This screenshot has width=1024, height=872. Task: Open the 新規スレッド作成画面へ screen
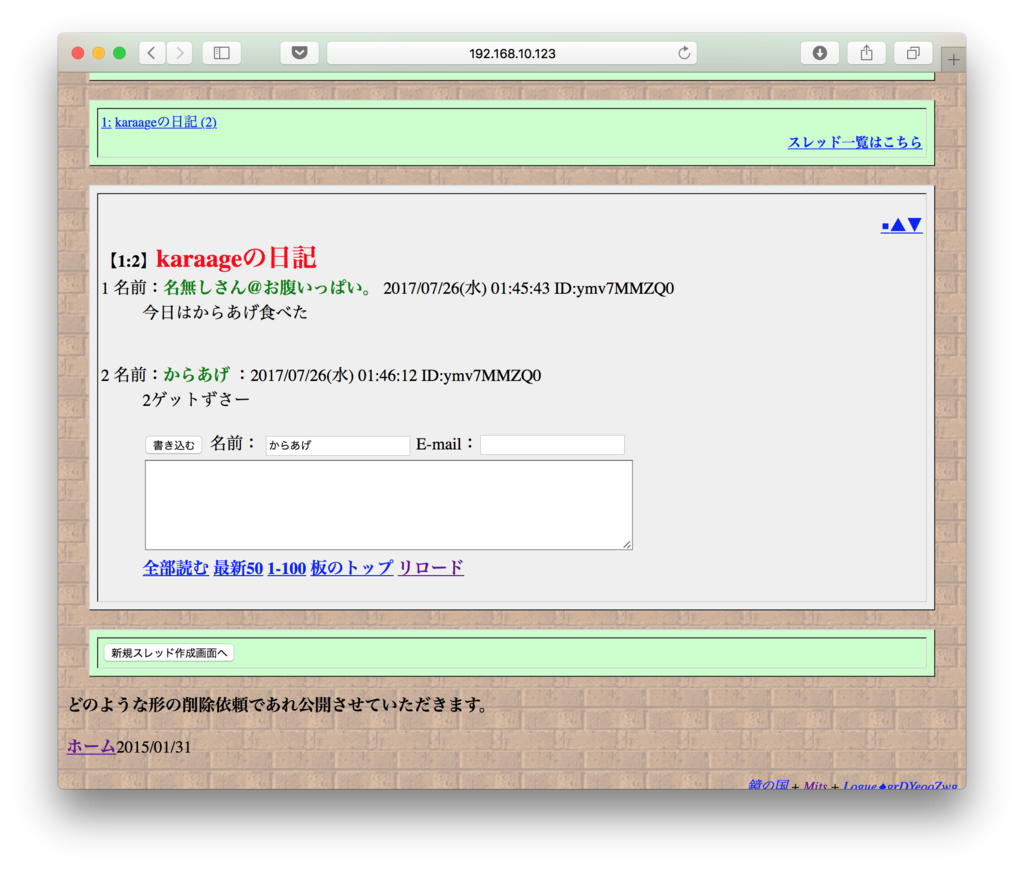click(168, 651)
